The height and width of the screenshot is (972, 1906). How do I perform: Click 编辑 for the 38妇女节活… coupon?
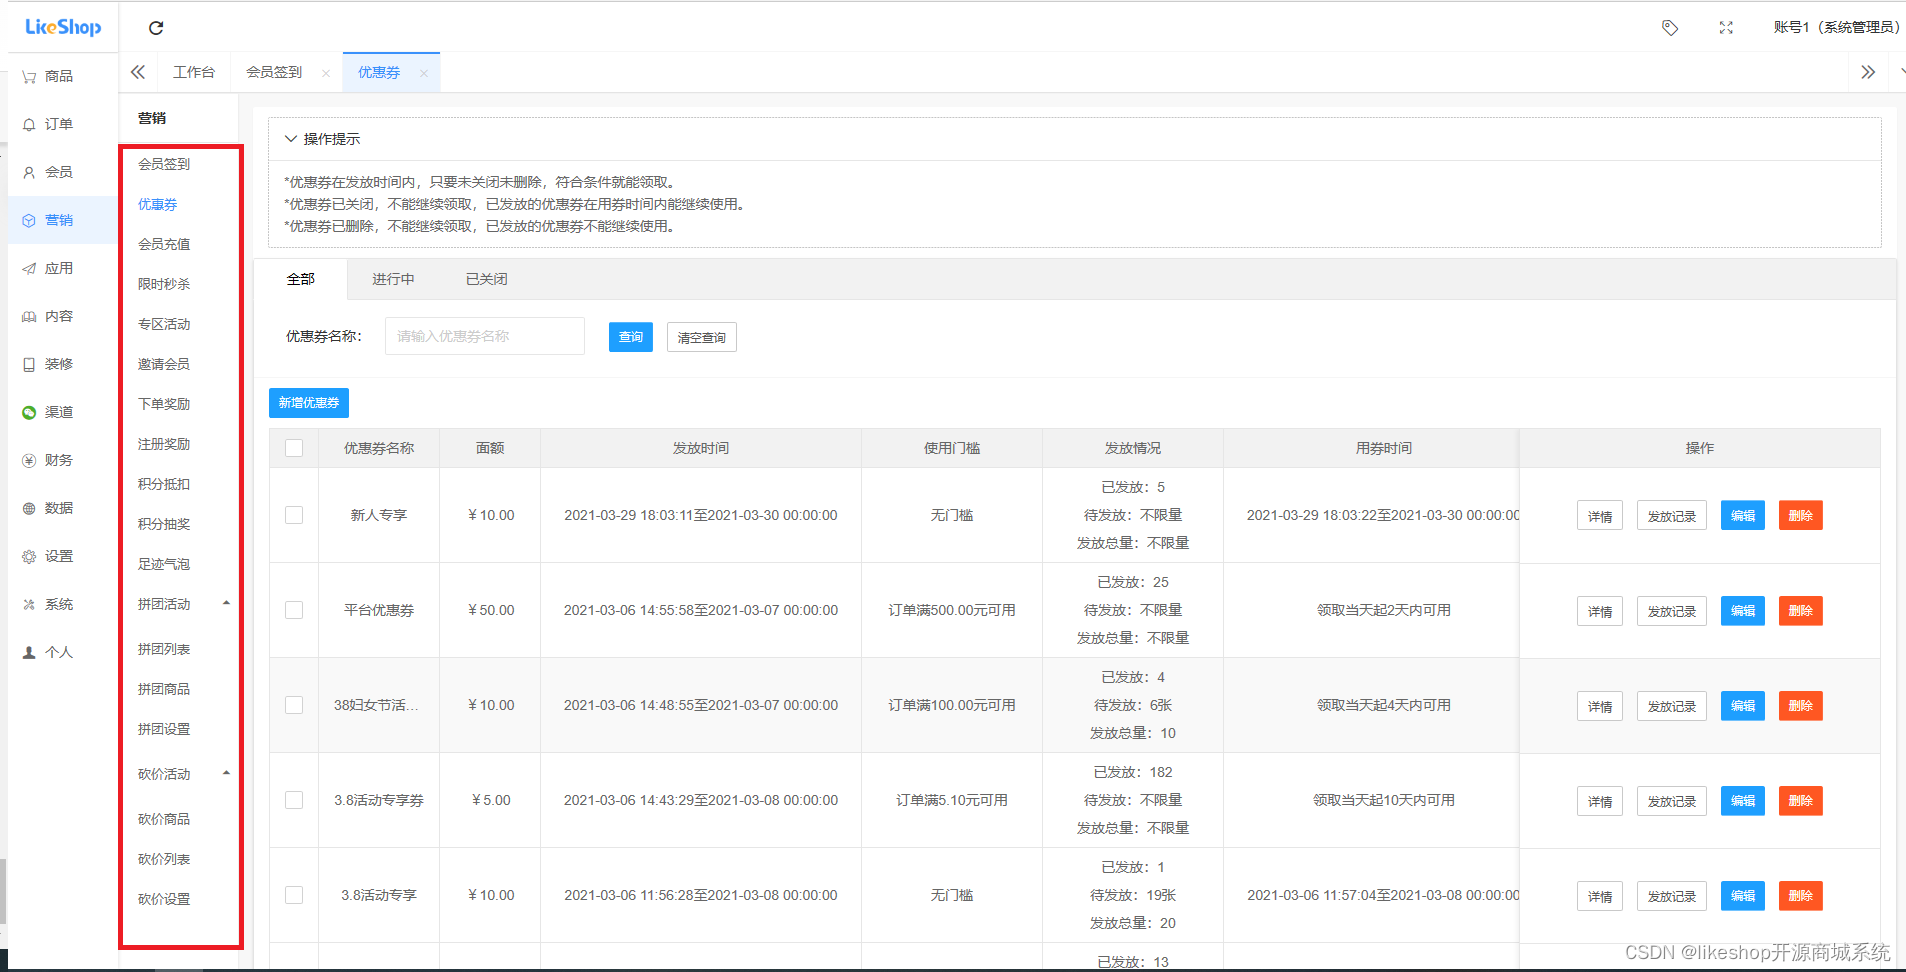pos(1743,706)
